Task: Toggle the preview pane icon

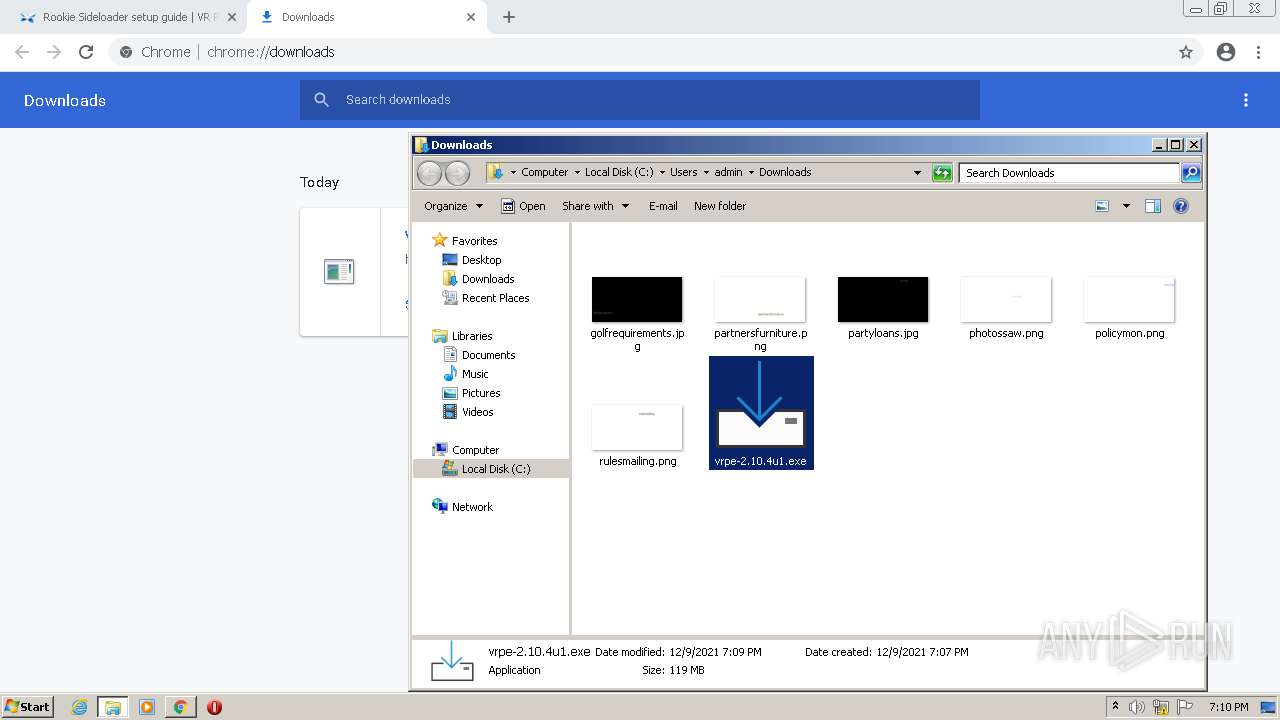Action: click(x=1153, y=206)
